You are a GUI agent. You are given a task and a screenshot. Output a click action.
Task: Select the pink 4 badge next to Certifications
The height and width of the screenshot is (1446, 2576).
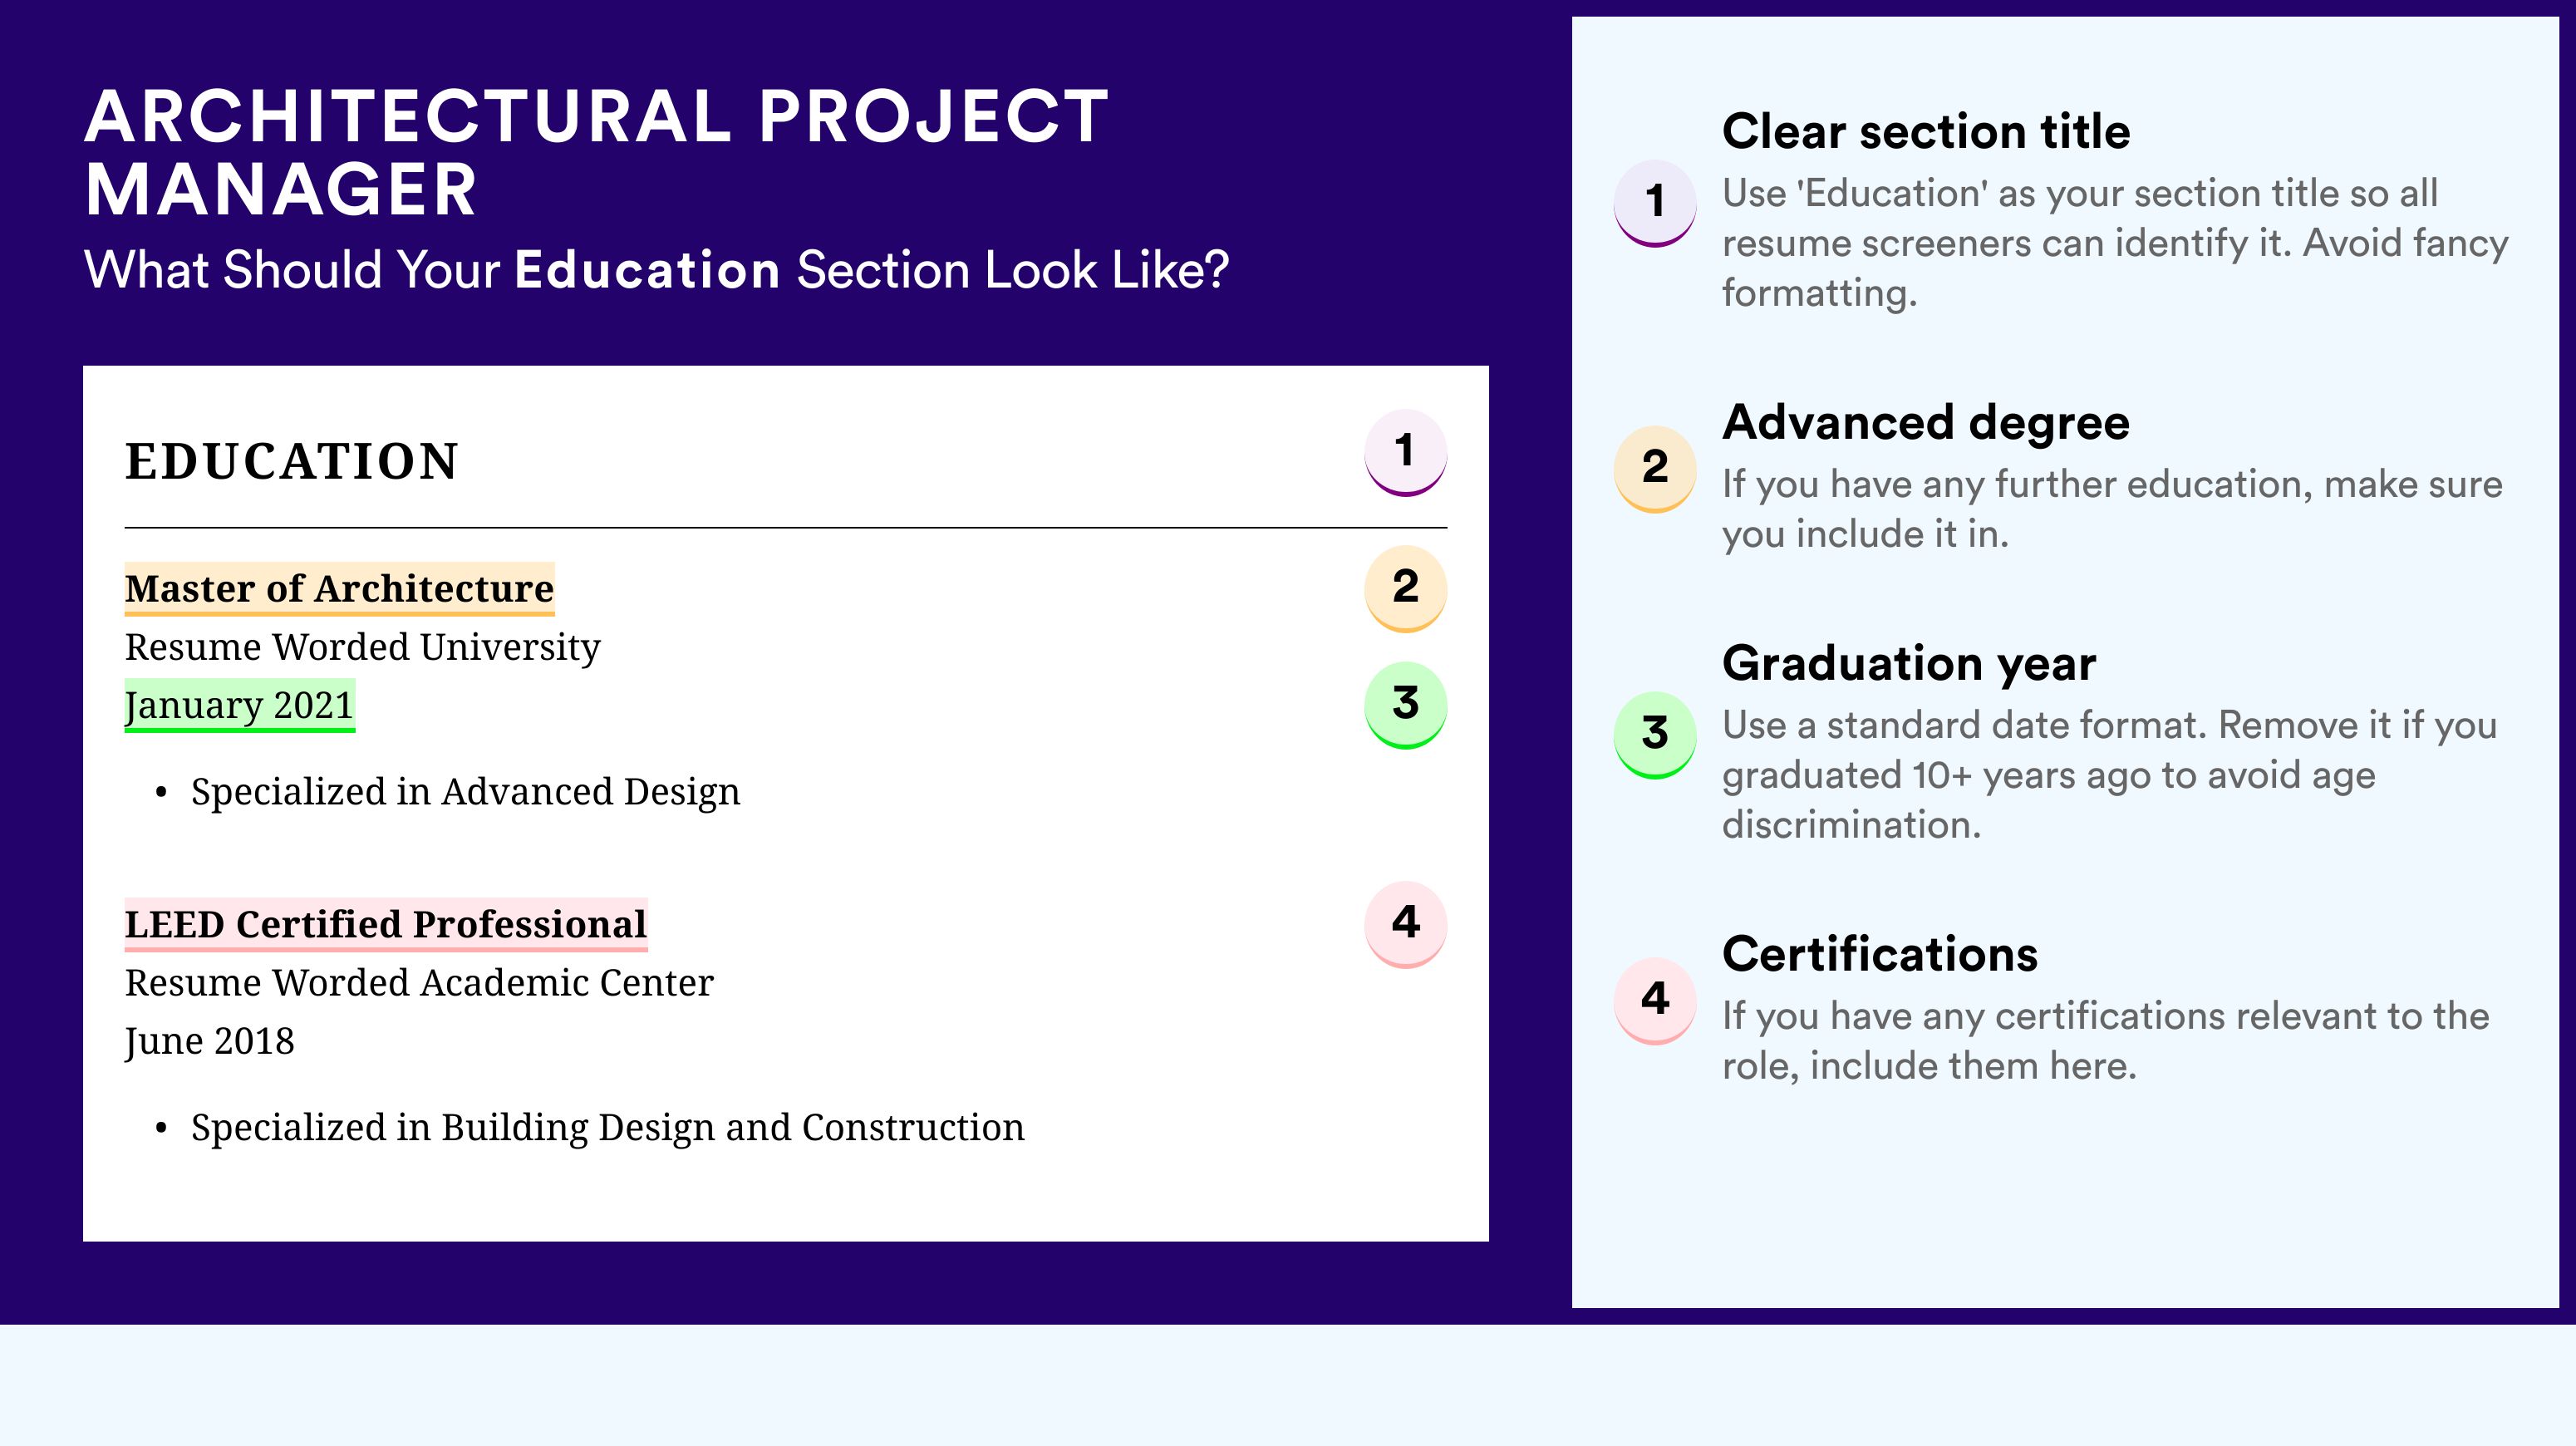click(1655, 1000)
